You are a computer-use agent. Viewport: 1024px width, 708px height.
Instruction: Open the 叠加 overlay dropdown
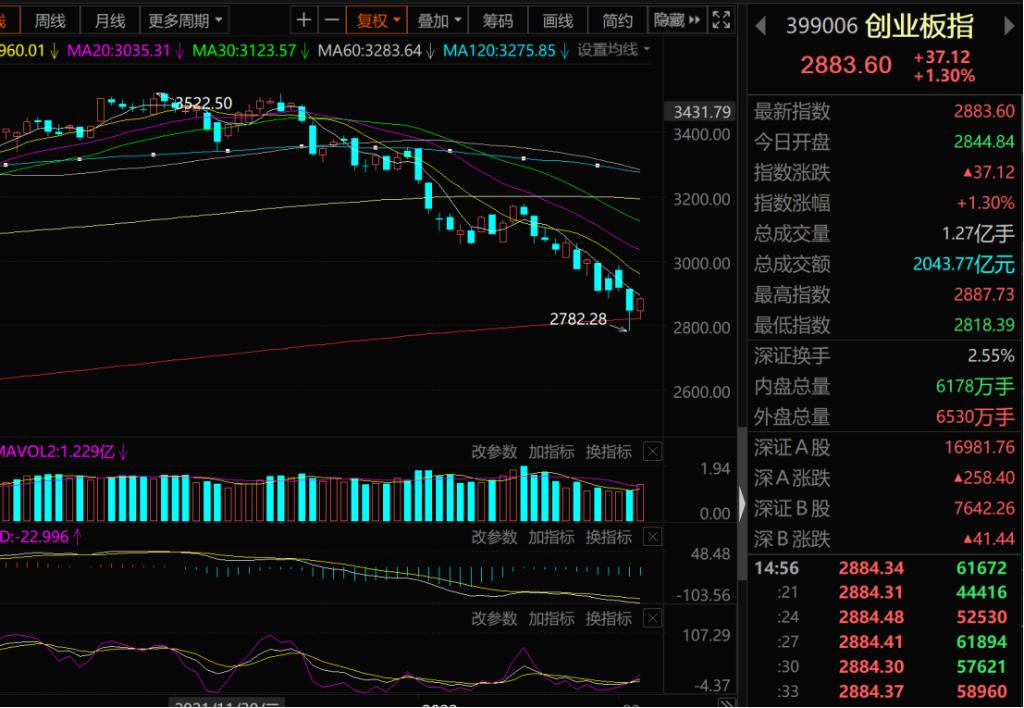pyautogui.click(x=440, y=20)
